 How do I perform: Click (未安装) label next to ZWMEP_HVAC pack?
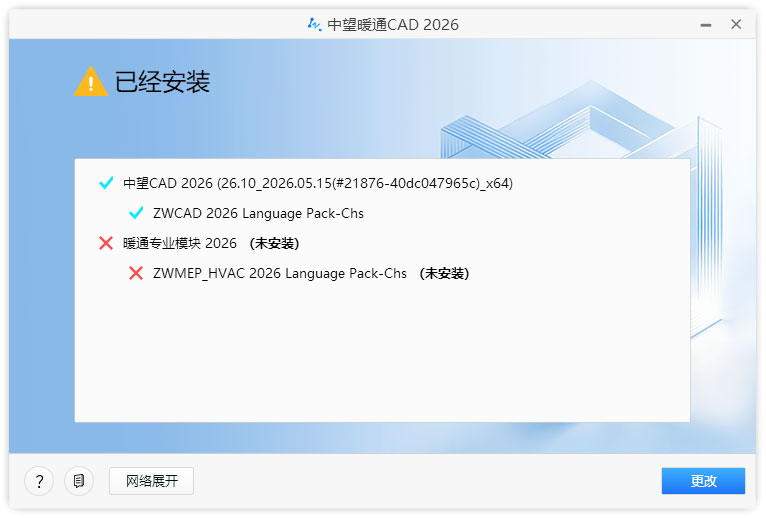pos(444,273)
